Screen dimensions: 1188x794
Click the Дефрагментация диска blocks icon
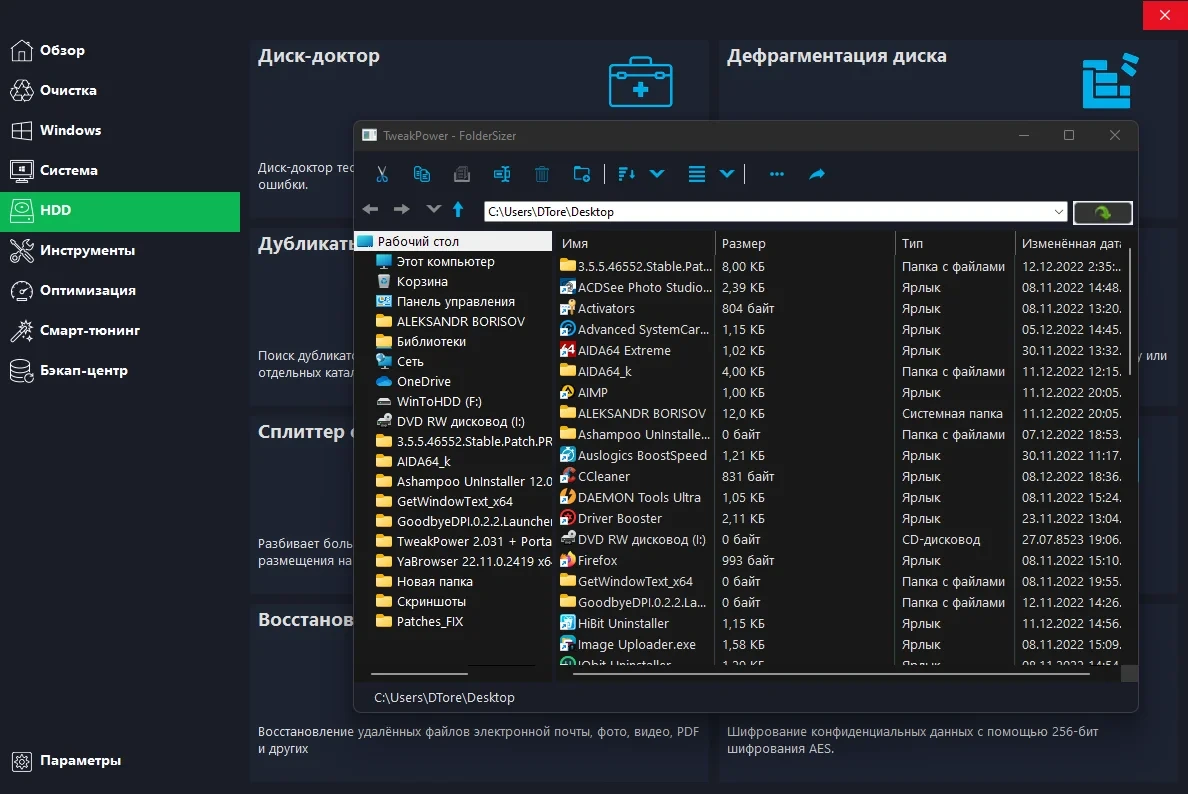tap(1110, 80)
